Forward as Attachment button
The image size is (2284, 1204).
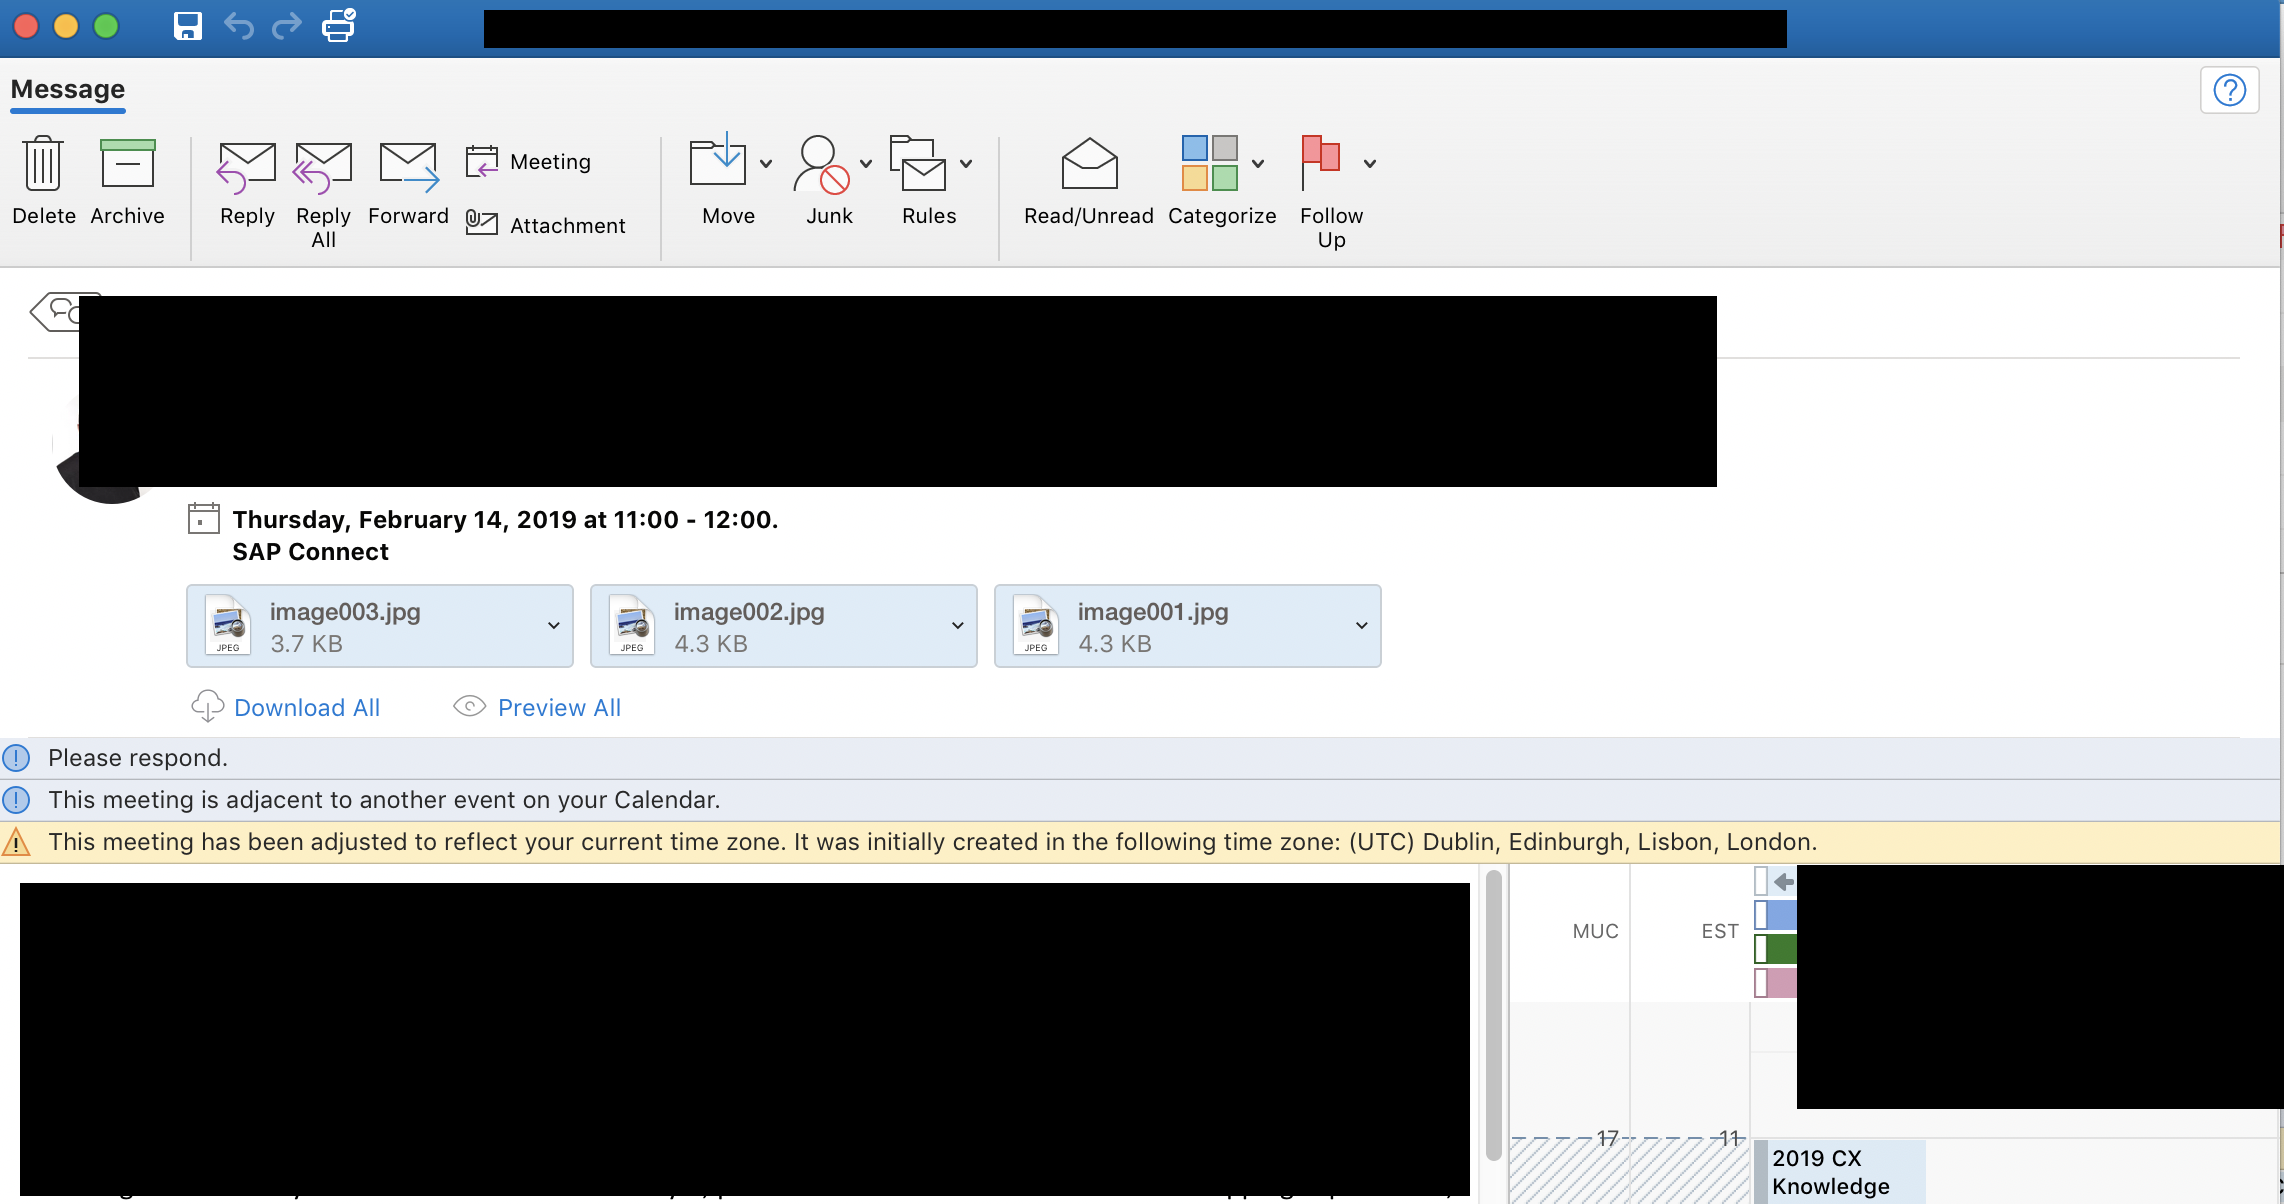tap(546, 225)
